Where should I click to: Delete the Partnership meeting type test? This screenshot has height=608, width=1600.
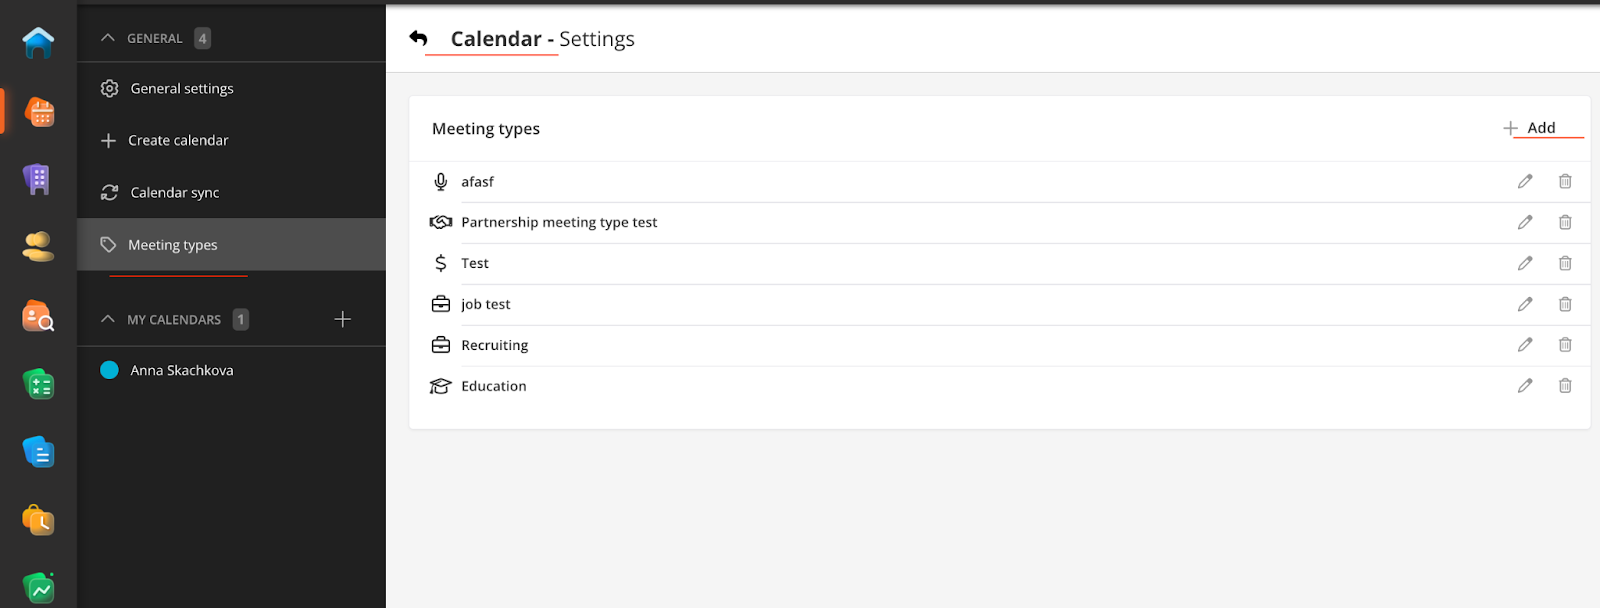point(1565,222)
